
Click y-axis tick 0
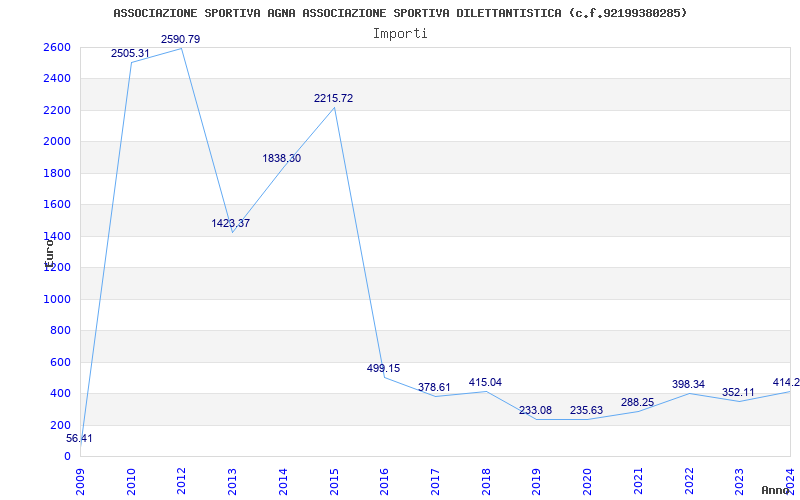click(x=67, y=457)
